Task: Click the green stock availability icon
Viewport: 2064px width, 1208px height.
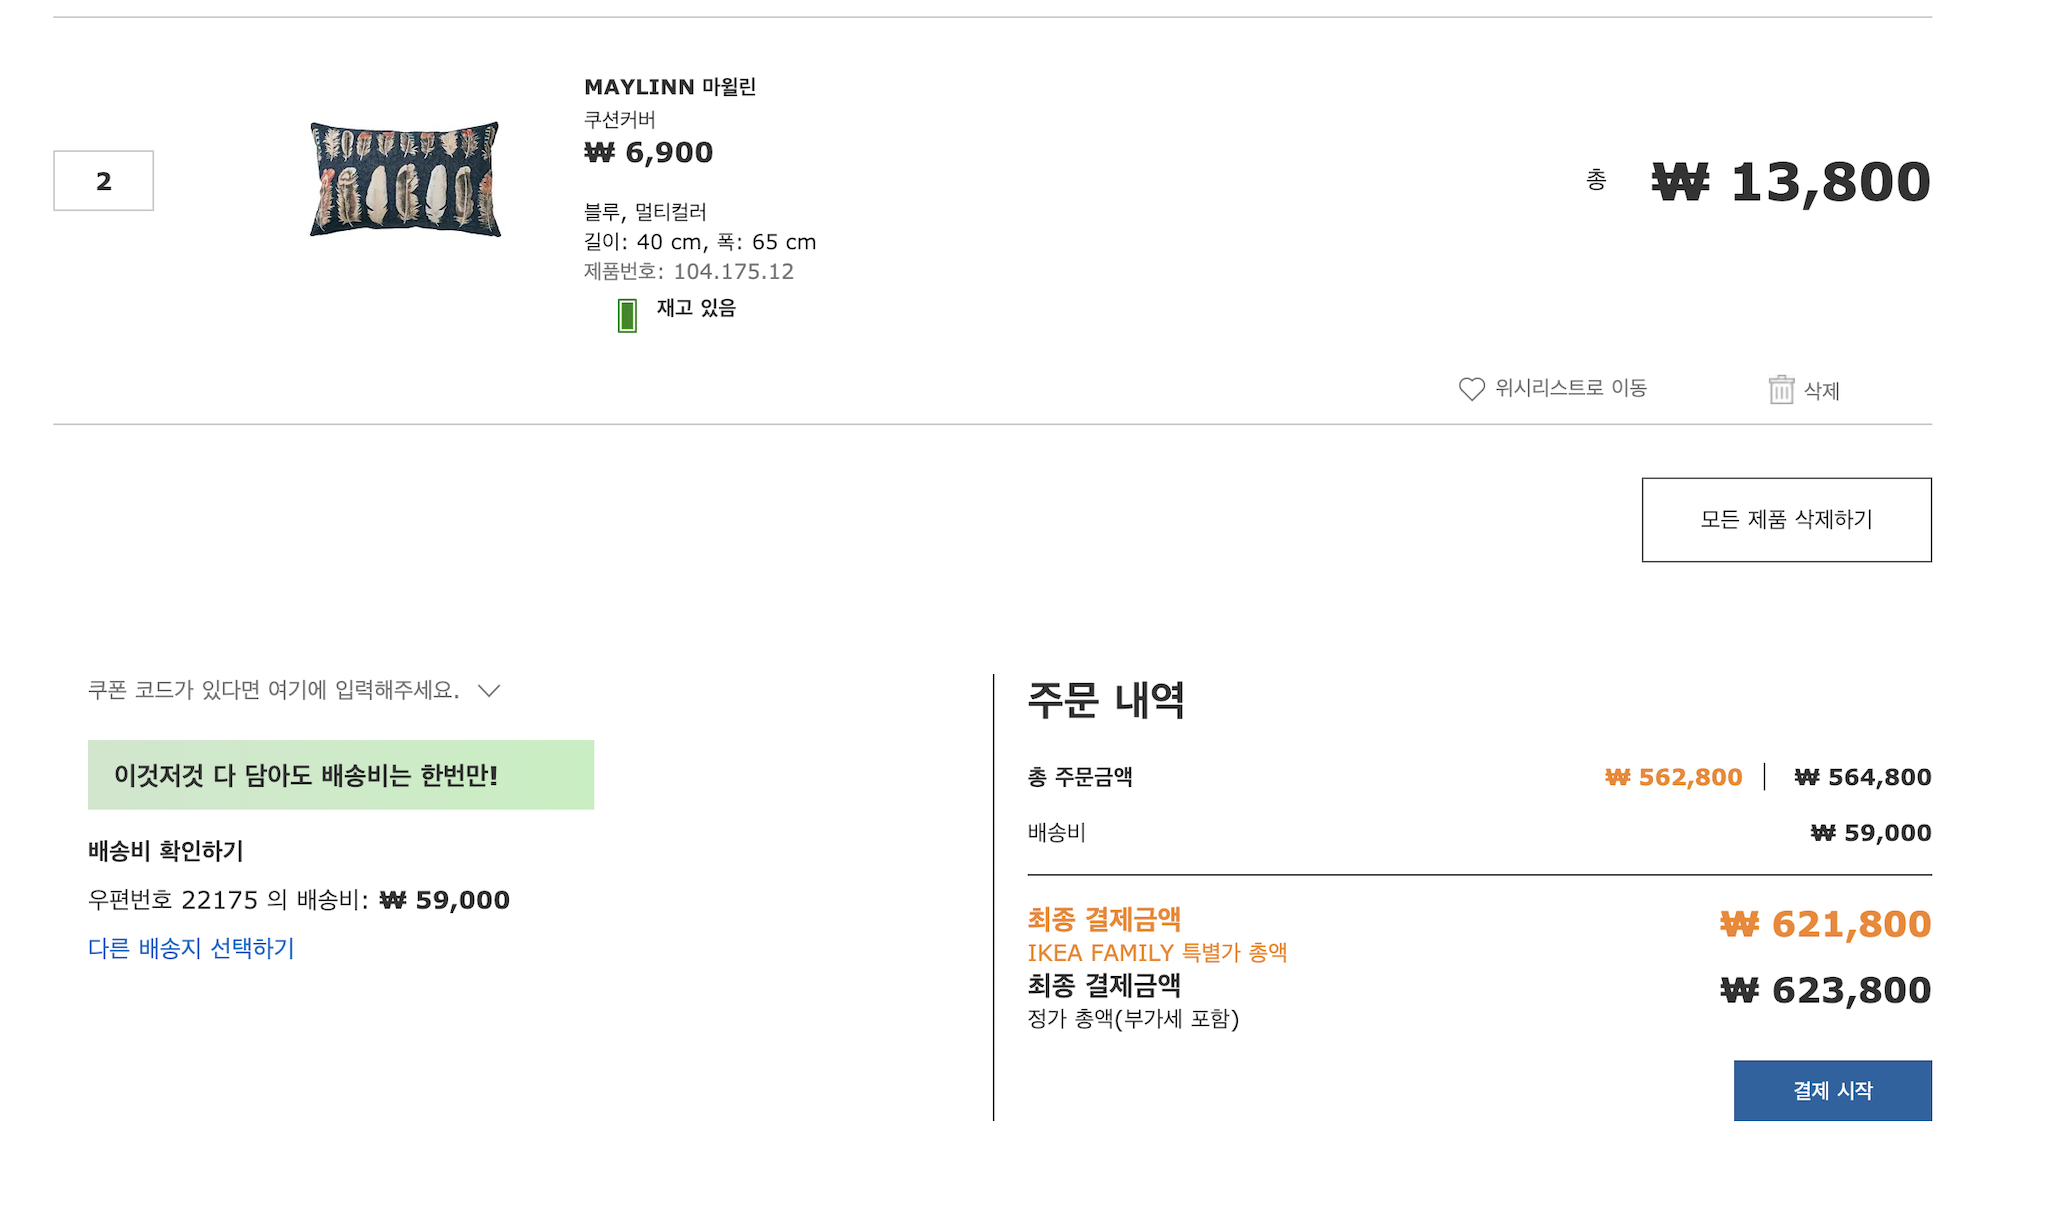Action: click(x=627, y=315)
